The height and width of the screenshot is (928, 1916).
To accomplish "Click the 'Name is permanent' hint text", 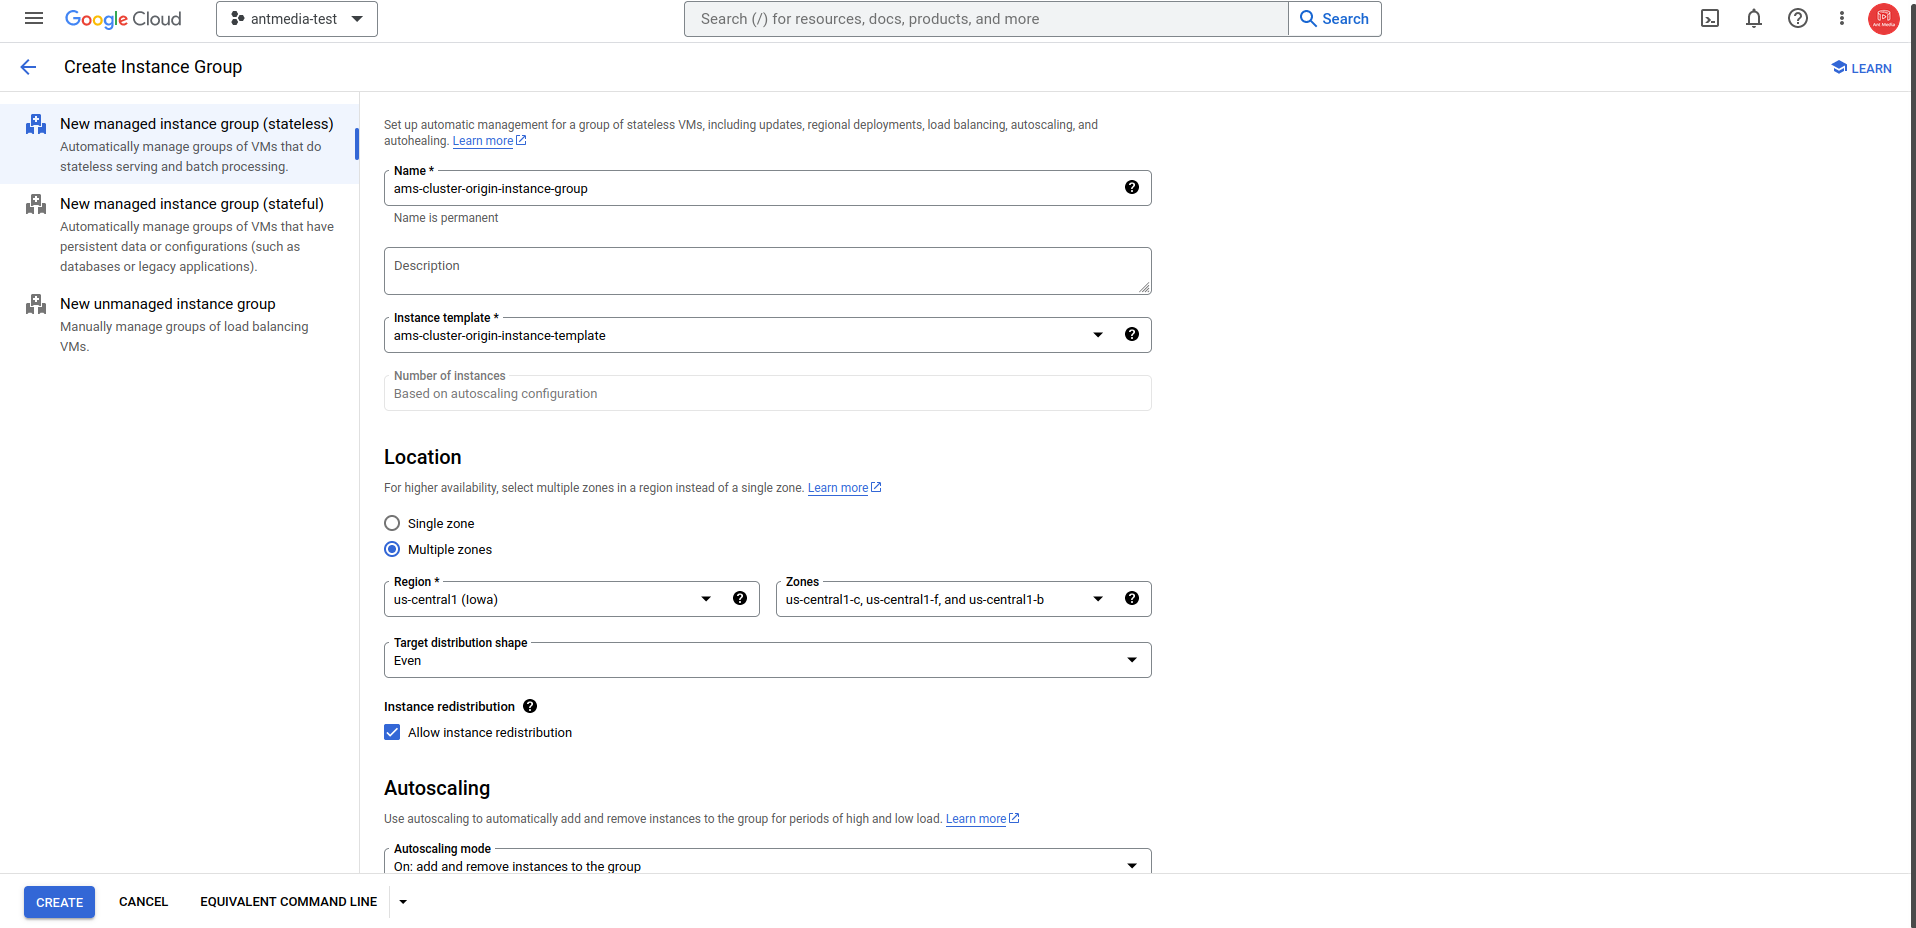I will tap(446, 218).
